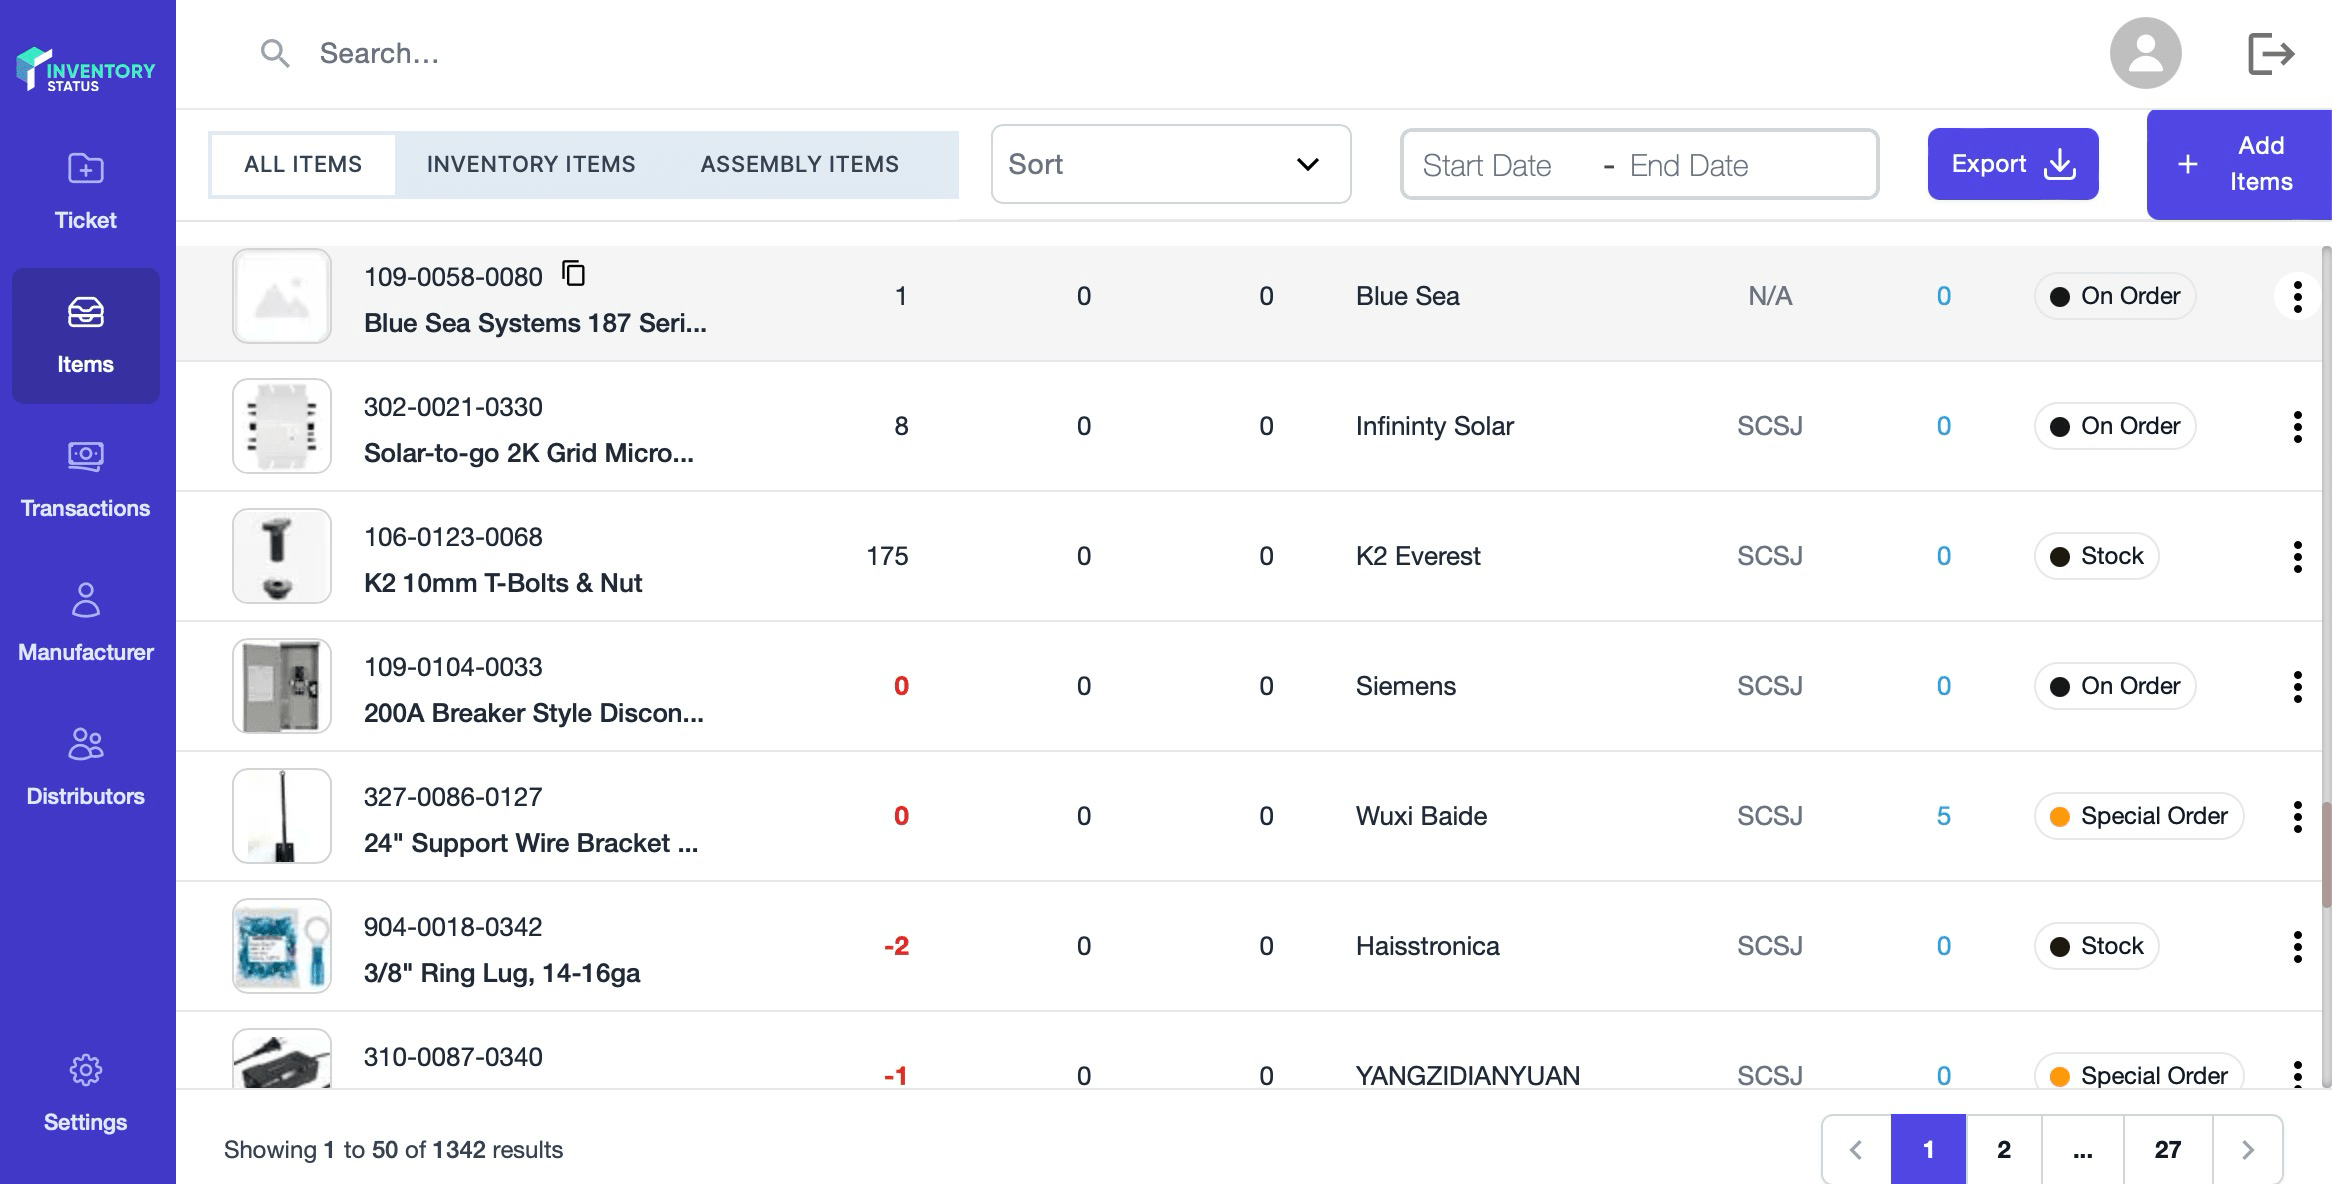Click the logout icon
The width and height of the screenshot is (2332, 1184).
(2270, 53)
